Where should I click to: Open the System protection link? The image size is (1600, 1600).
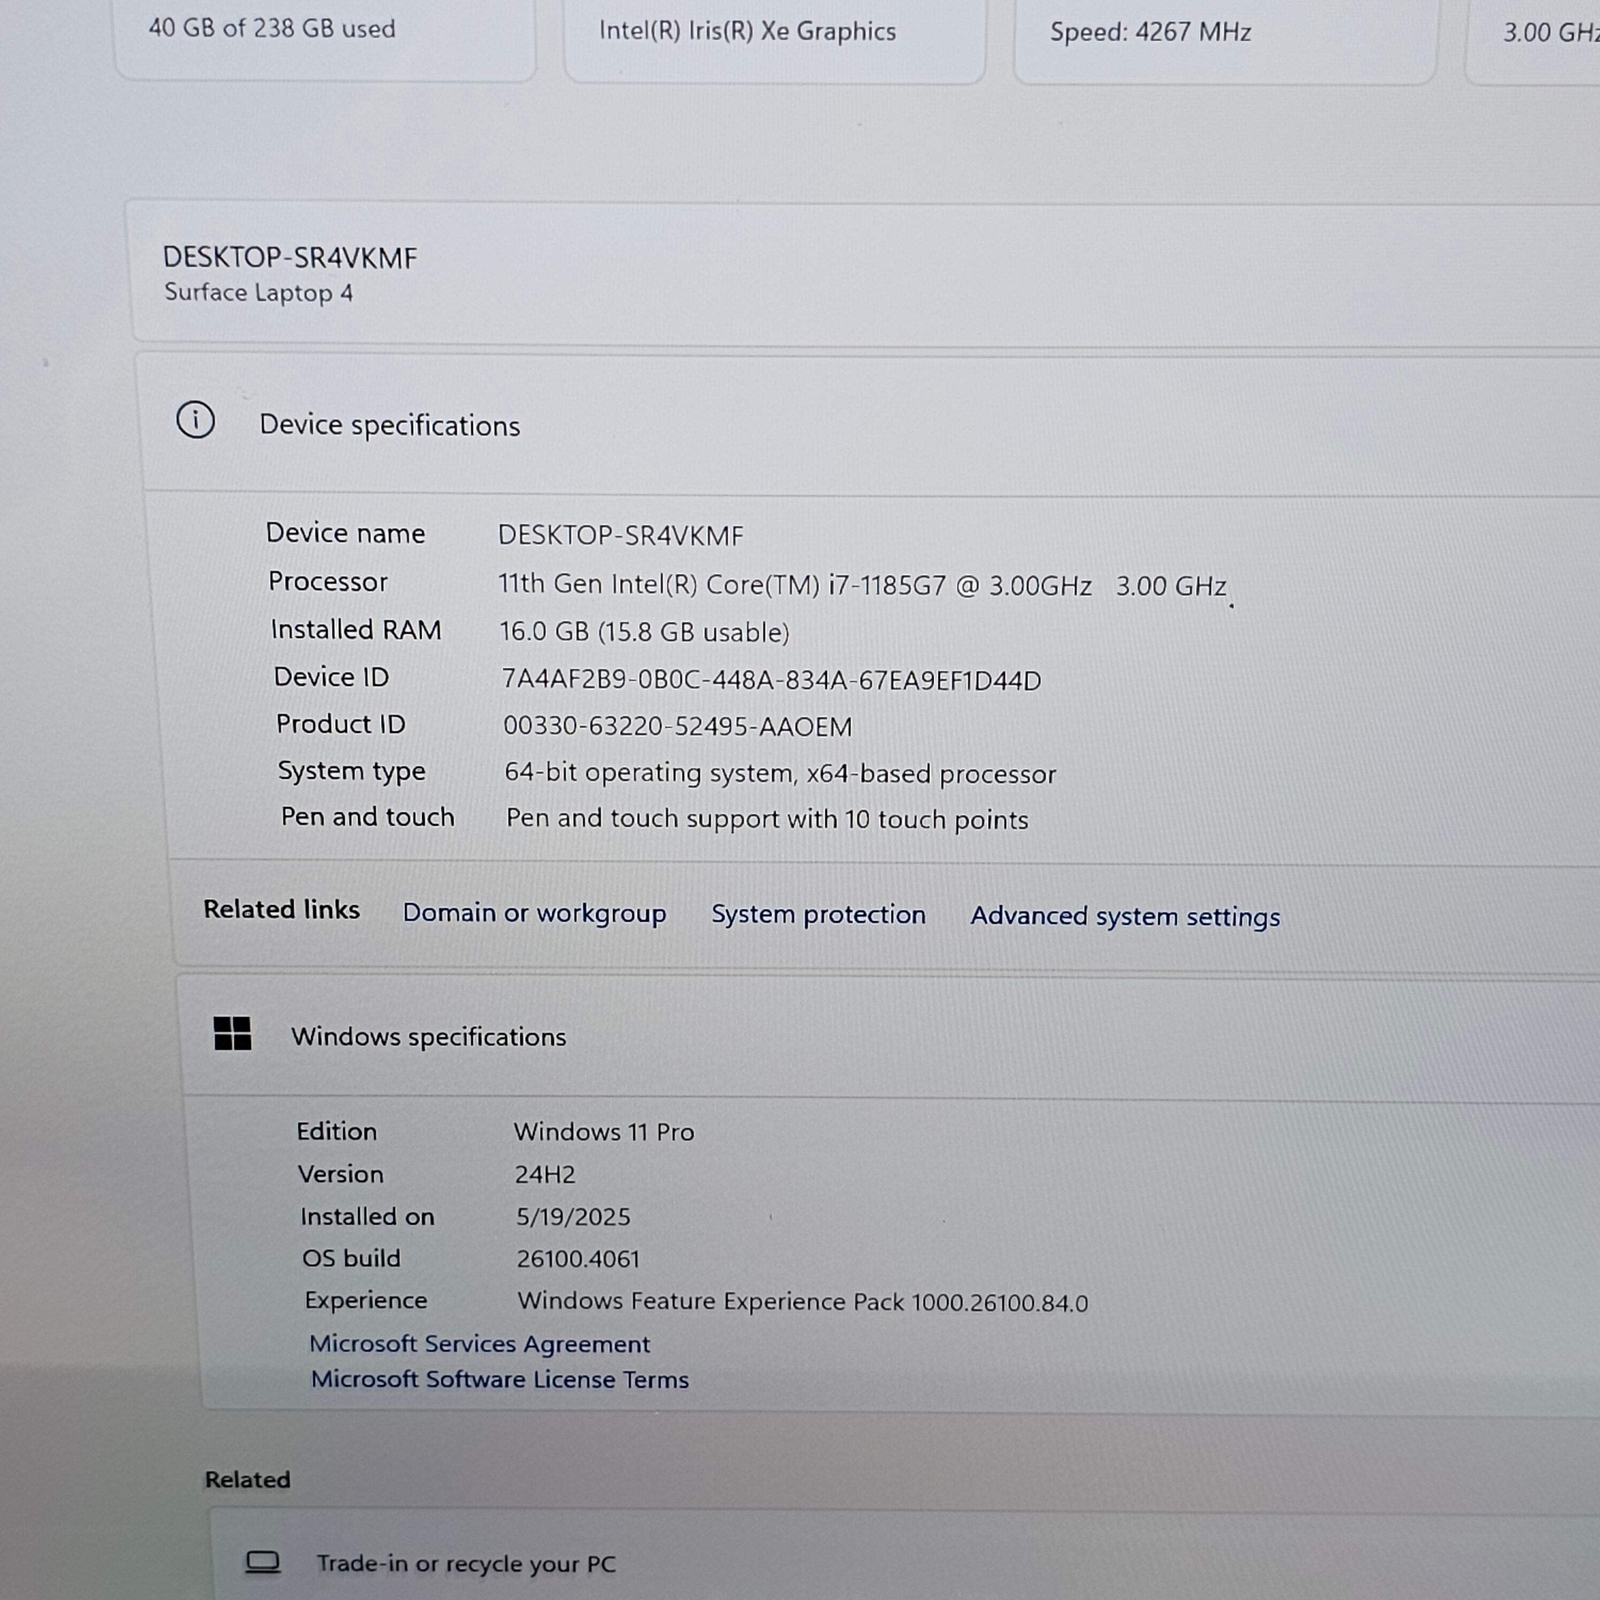(x=818, y=915)
